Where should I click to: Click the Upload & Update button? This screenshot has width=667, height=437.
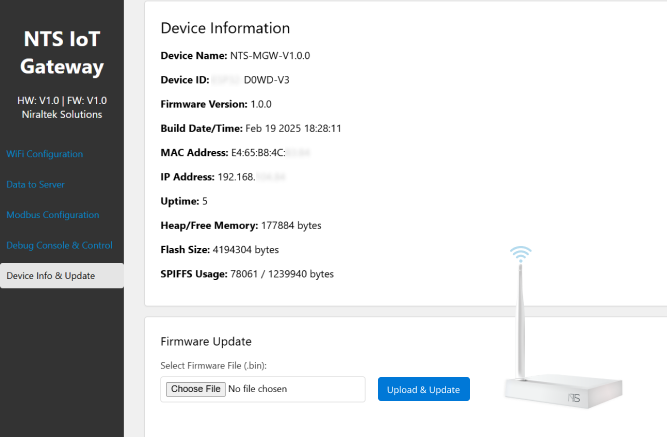pyautogui.click(x=423, y=389)
